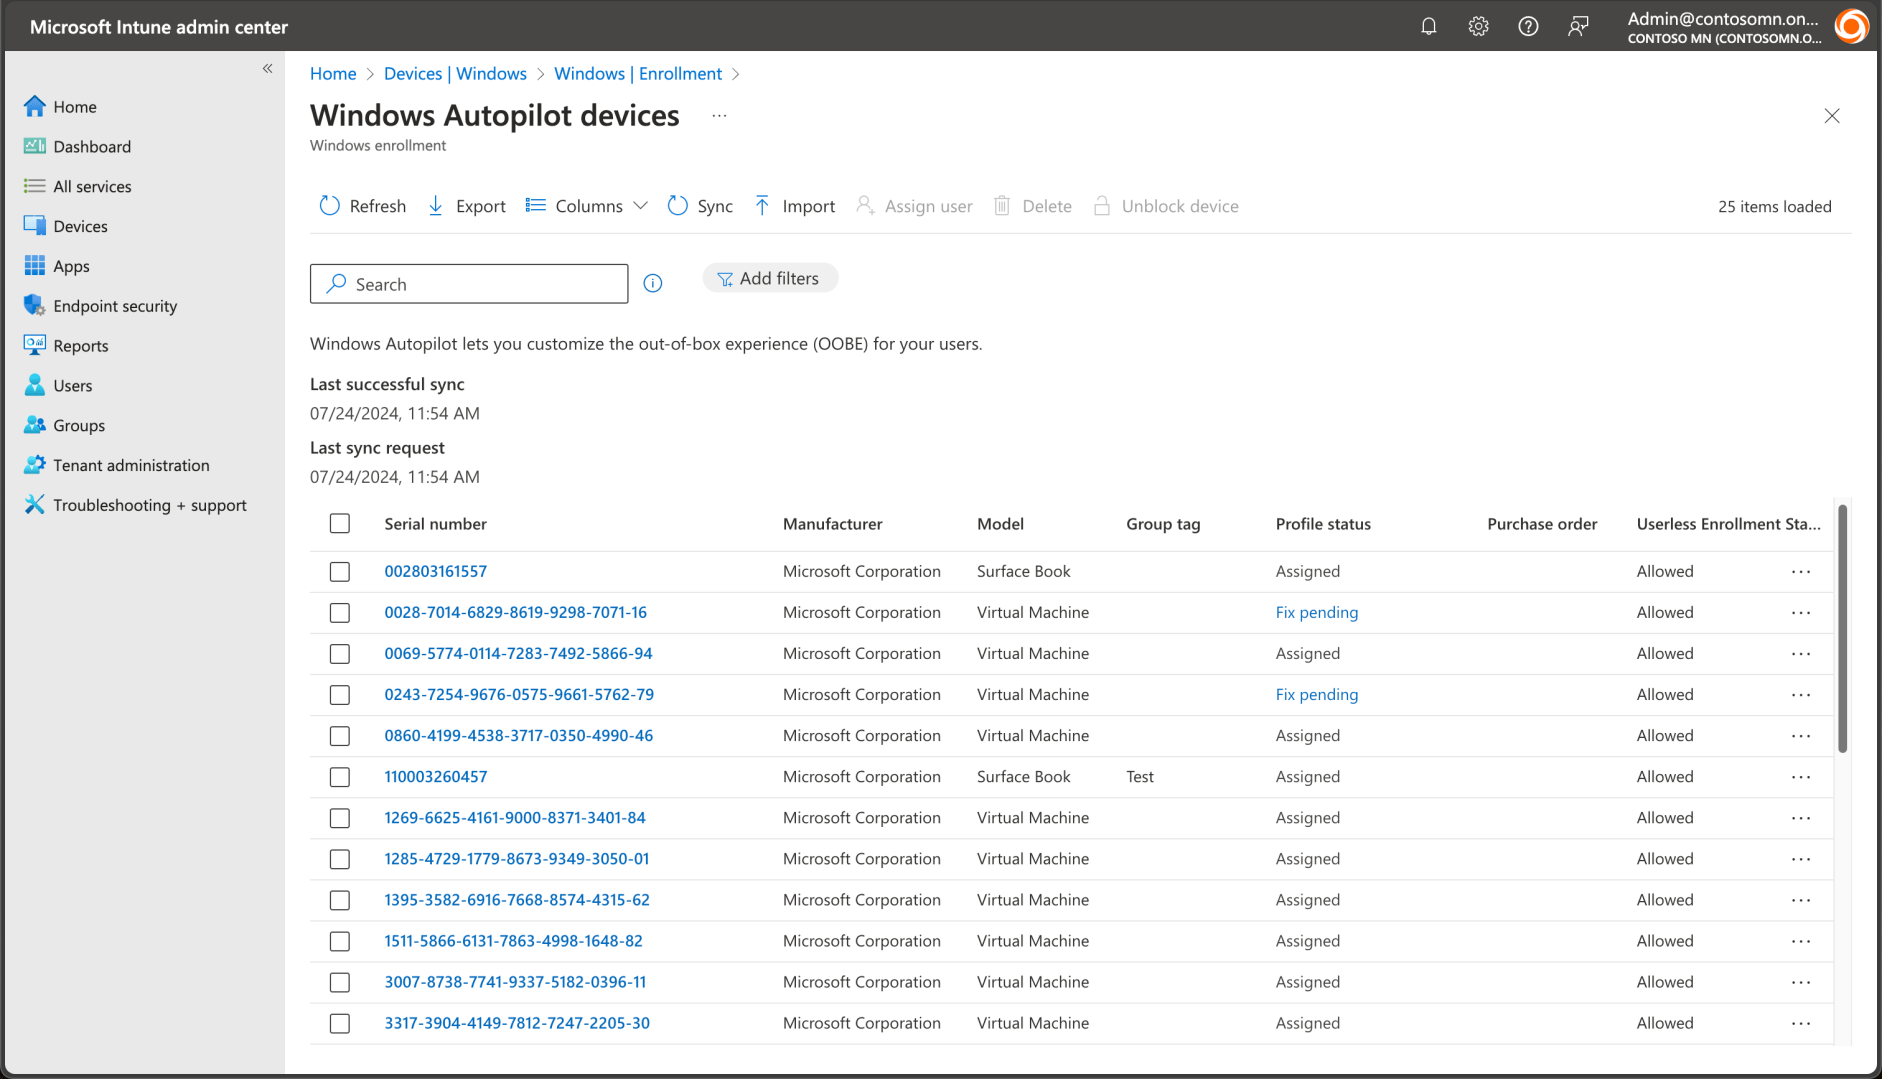This screenshot has height=1079, width=1882.
Task: Click the Add filters button
Action: click(x=769, y=279)
